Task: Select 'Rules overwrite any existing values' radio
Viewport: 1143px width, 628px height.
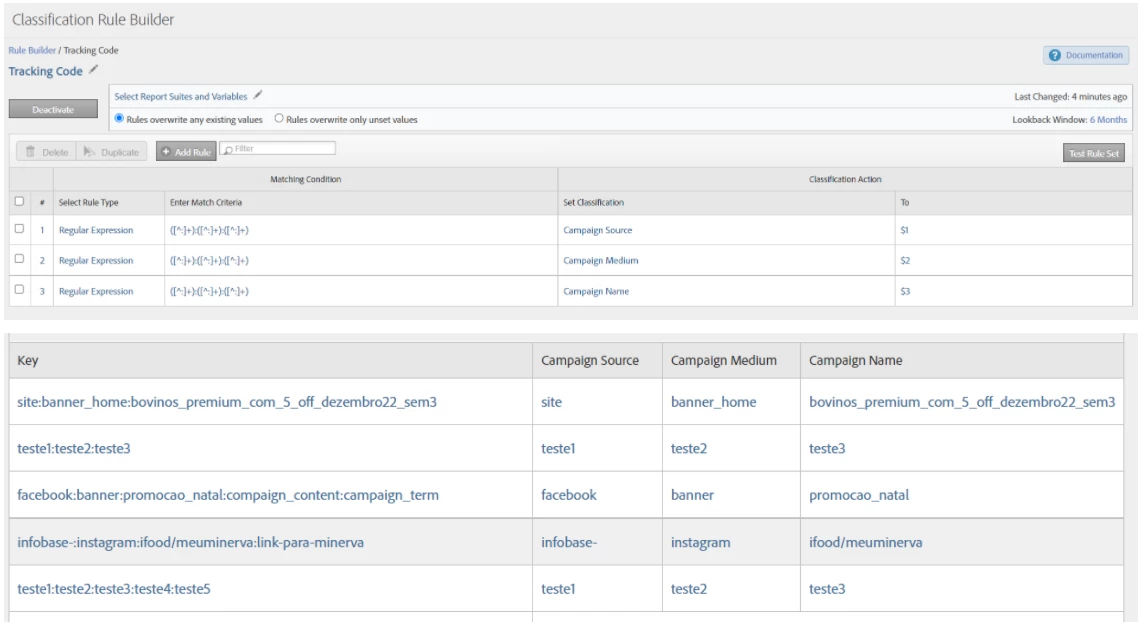Action: [x=119, y=118]
